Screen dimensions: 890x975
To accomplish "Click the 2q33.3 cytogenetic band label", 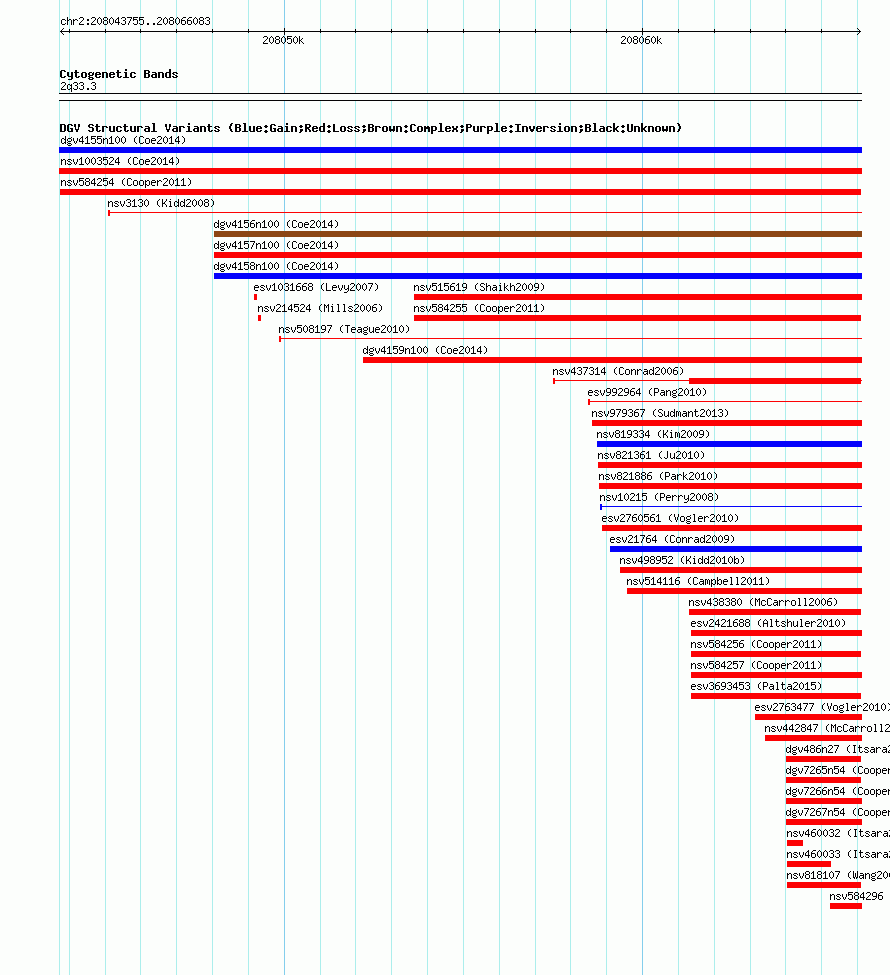I will click(78, 86).
